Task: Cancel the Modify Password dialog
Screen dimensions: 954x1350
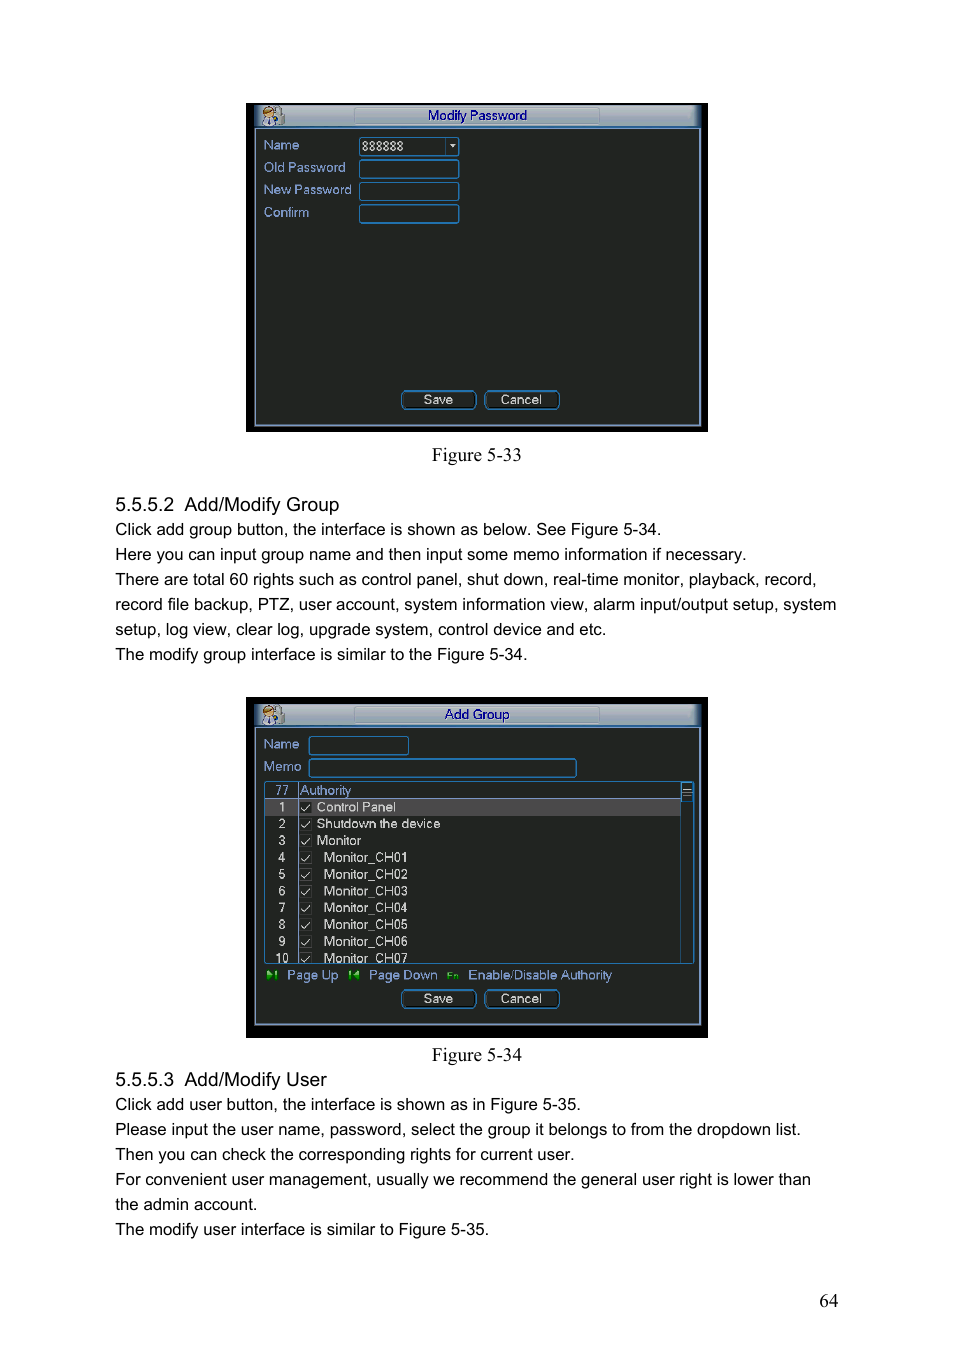Action: point(521,400)
